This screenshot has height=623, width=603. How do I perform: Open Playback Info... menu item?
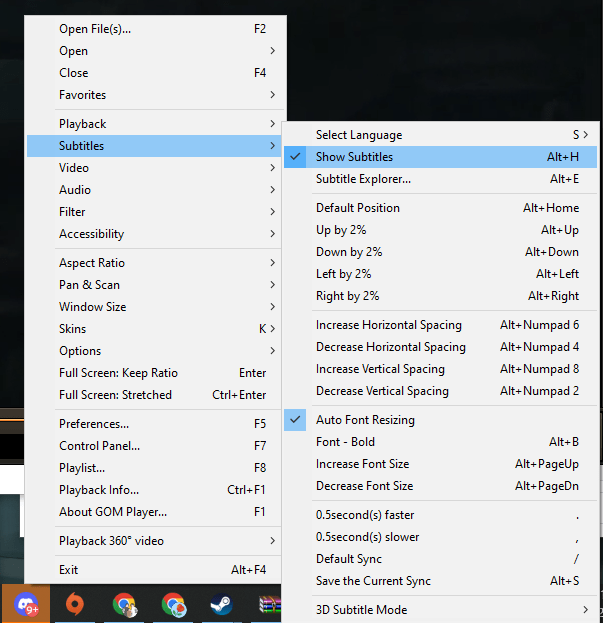(x=154, y=490)
